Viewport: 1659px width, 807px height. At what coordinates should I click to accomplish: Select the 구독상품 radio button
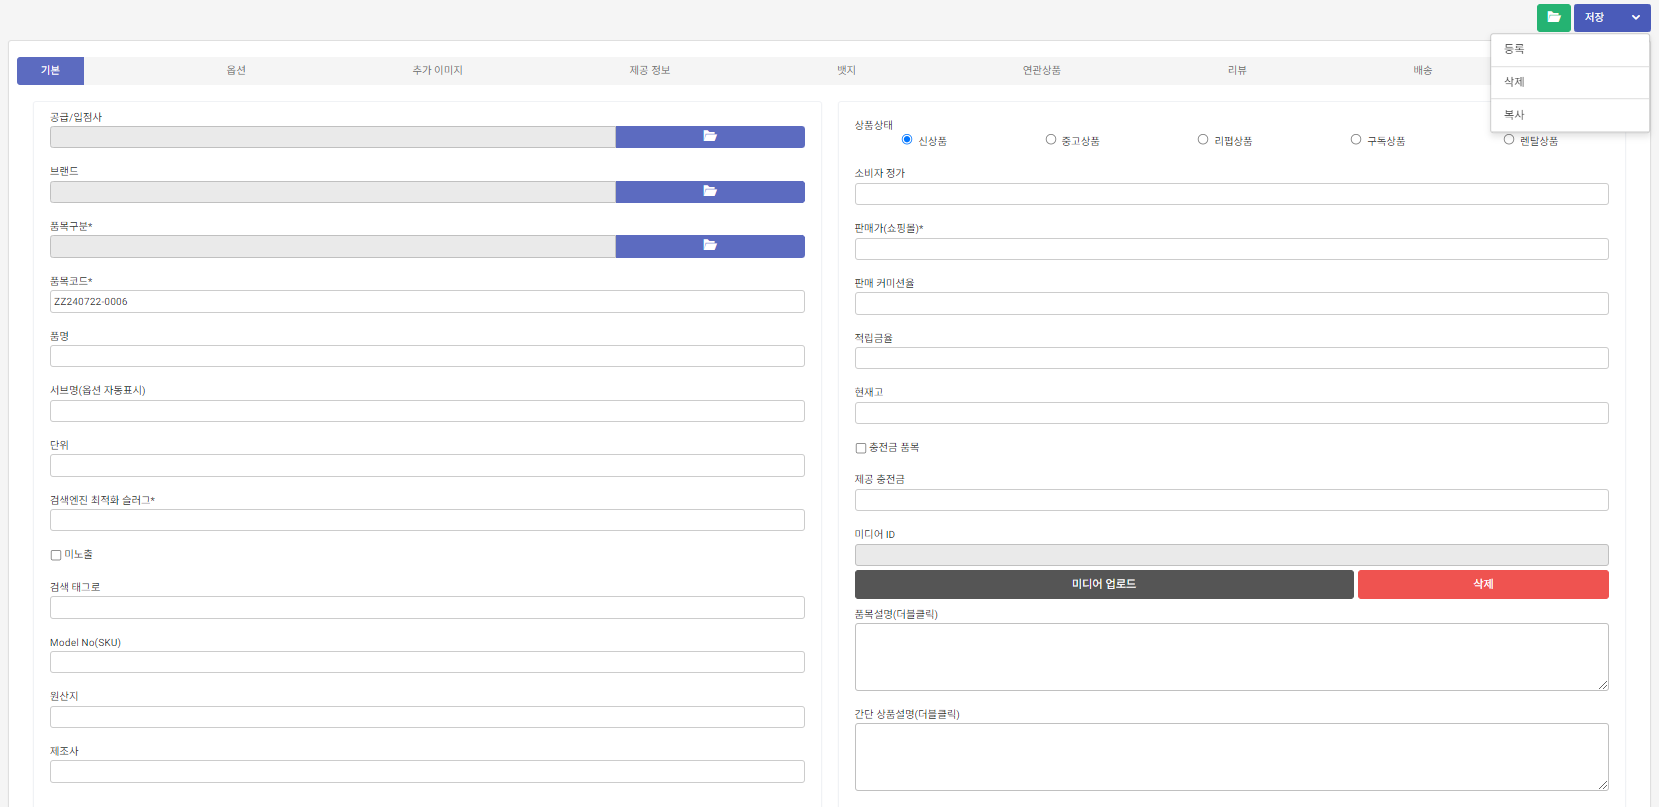[1356, 140]
